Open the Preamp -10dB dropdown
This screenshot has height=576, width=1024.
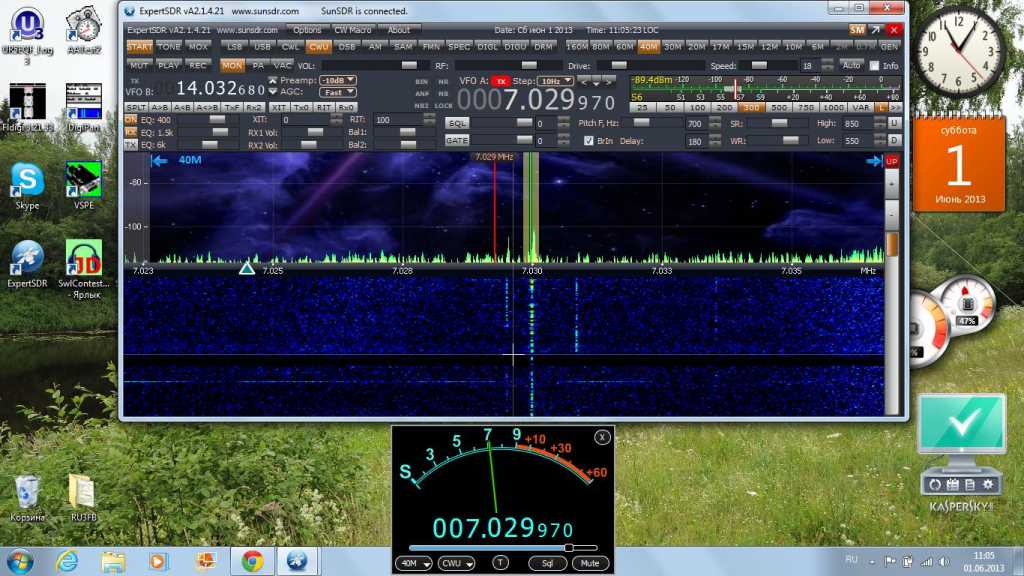pyautogui.click(x=338, y=80)
